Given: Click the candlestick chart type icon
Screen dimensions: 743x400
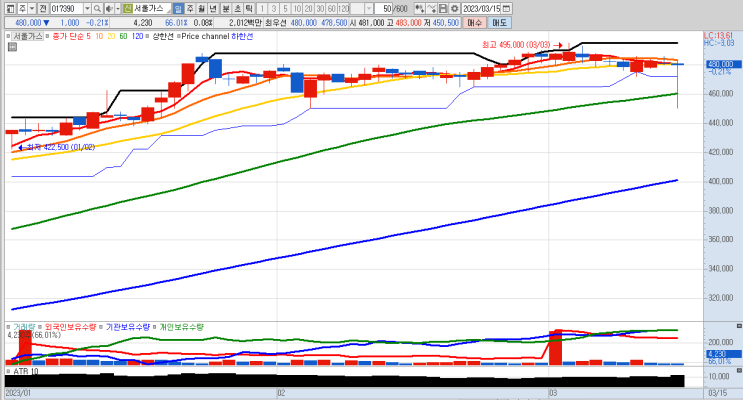Looking at the screenshot, I should 420,9.
